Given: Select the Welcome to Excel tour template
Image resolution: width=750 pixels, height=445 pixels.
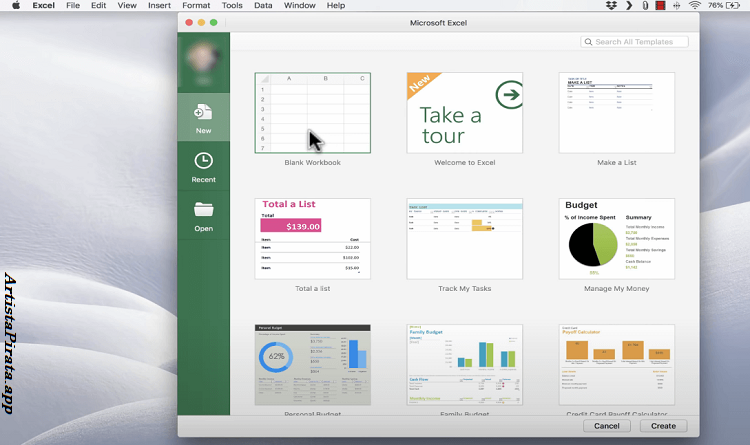Looking at the screenshot, I should [x=464, y=113].
